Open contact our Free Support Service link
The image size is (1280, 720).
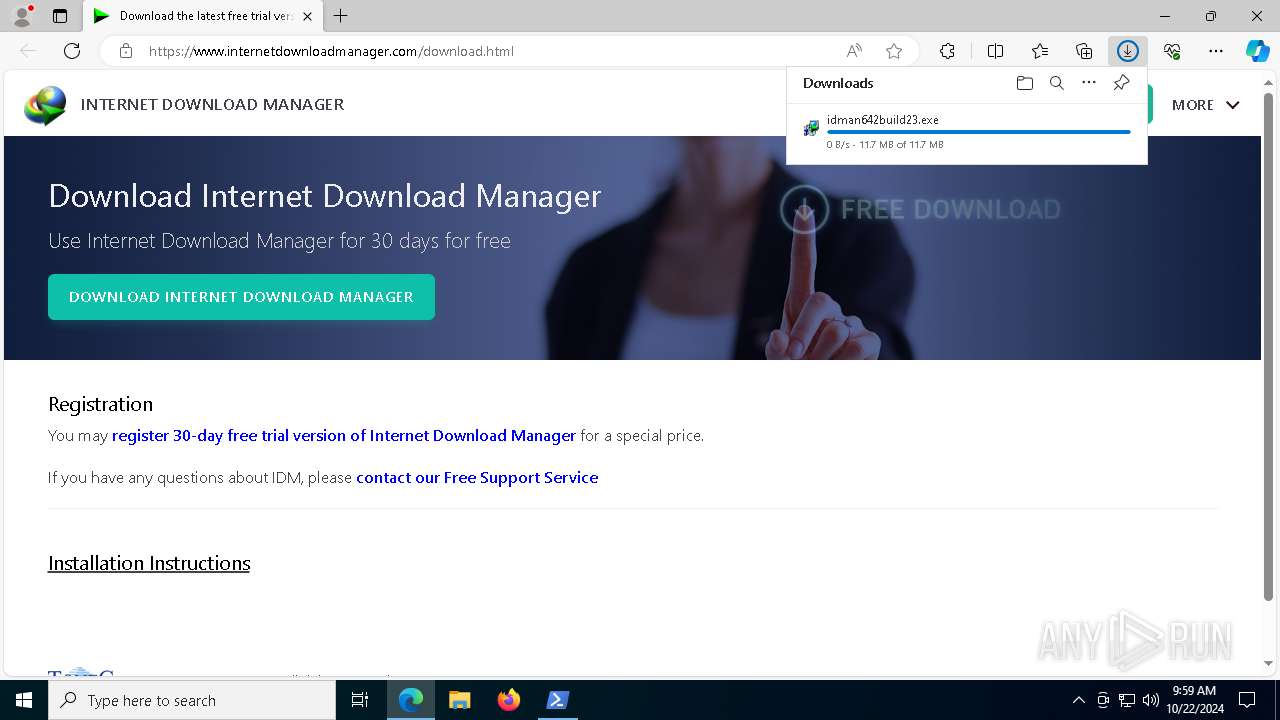pos(477,478)
